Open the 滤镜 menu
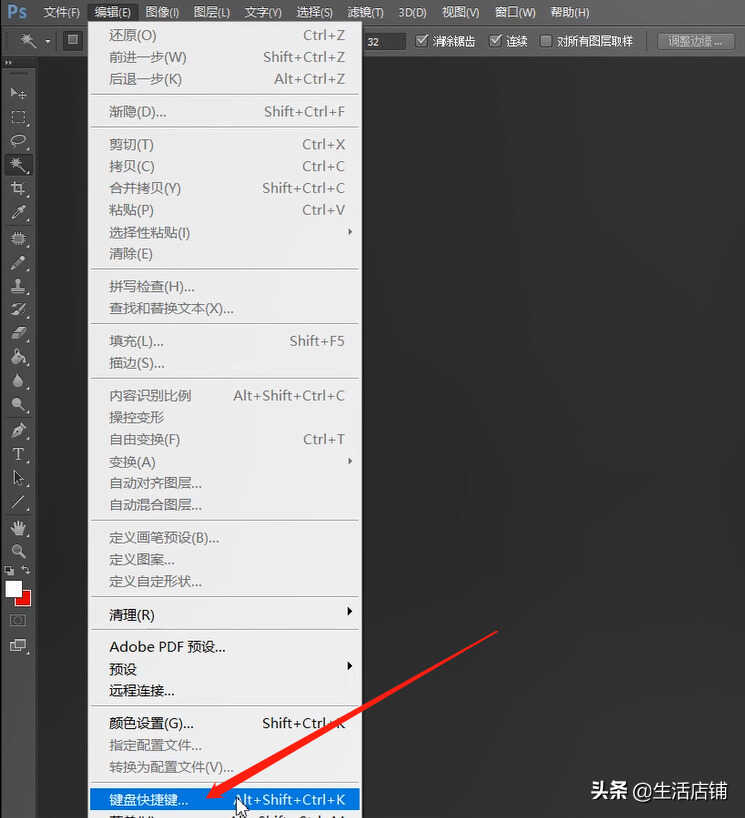The width and height of the screenshot is (745, 818). [x=365, y=12]
